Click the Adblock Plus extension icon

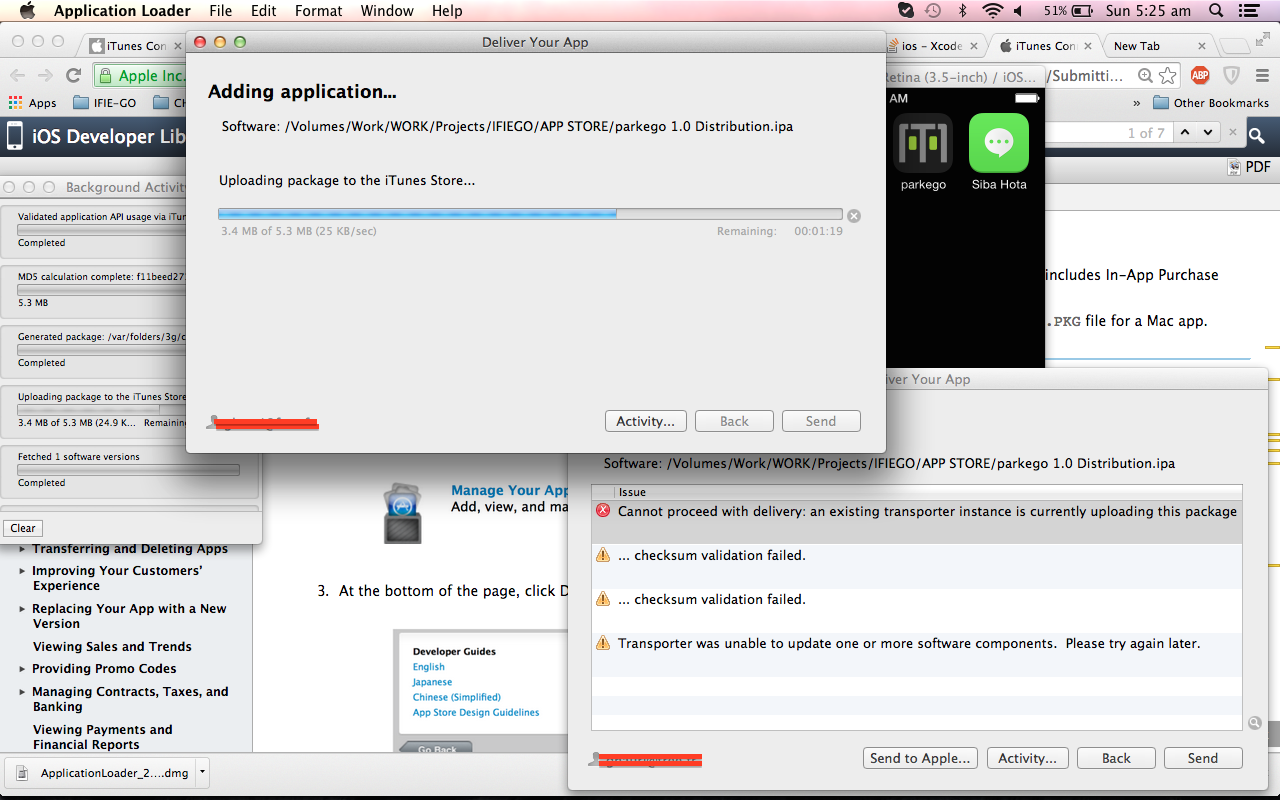pyautogui.click(x=1200, y=75)
